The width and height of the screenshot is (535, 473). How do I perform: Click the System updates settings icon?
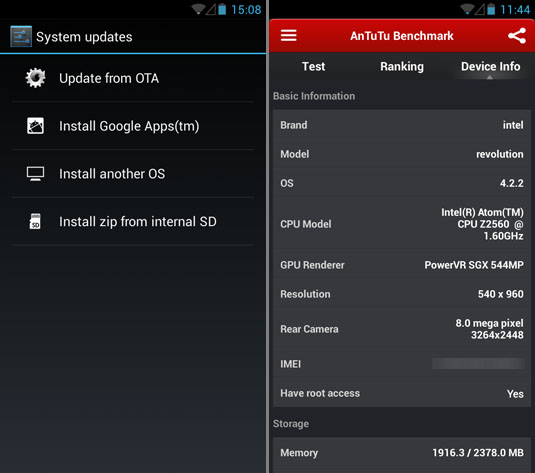point(21,36)
